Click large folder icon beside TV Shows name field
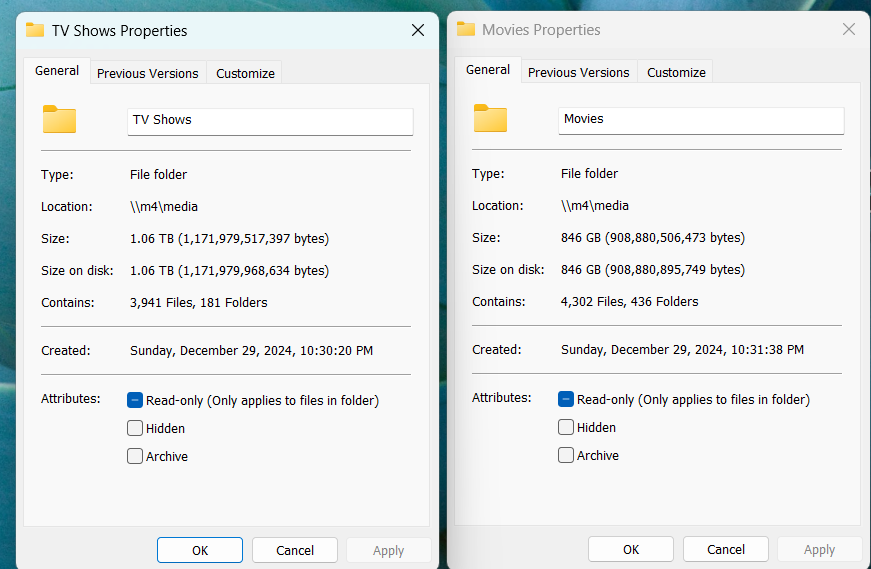The image size is (871, 569). tap(59, 119)
